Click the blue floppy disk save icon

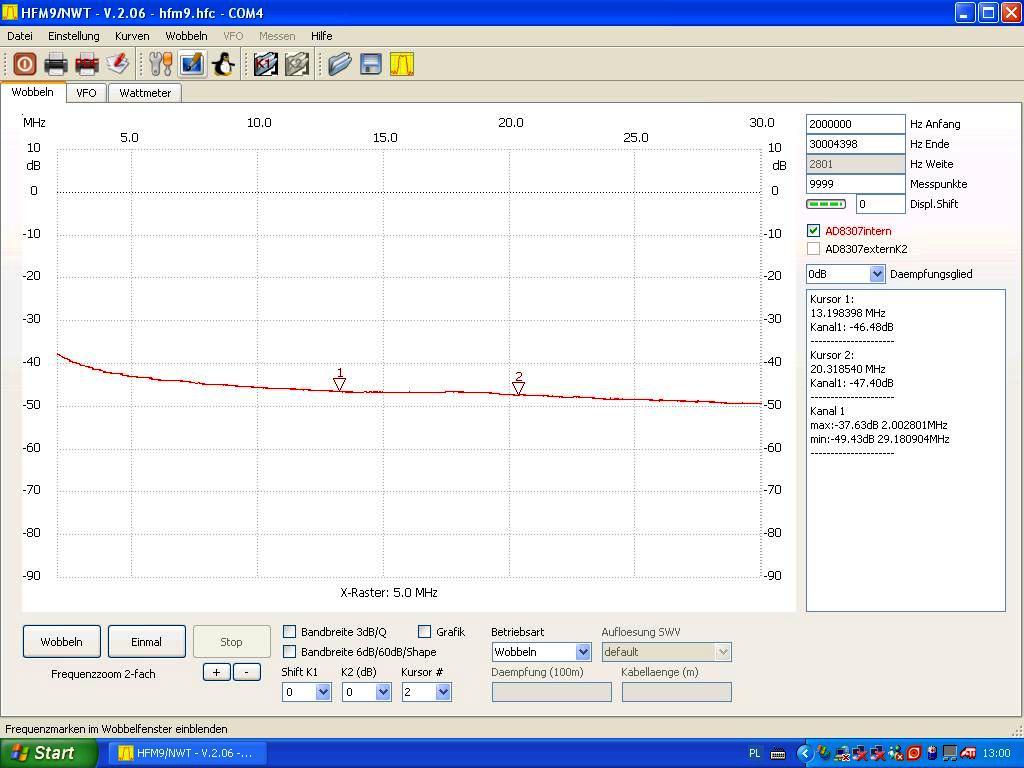pyautogui.click(x=371, y=64)
